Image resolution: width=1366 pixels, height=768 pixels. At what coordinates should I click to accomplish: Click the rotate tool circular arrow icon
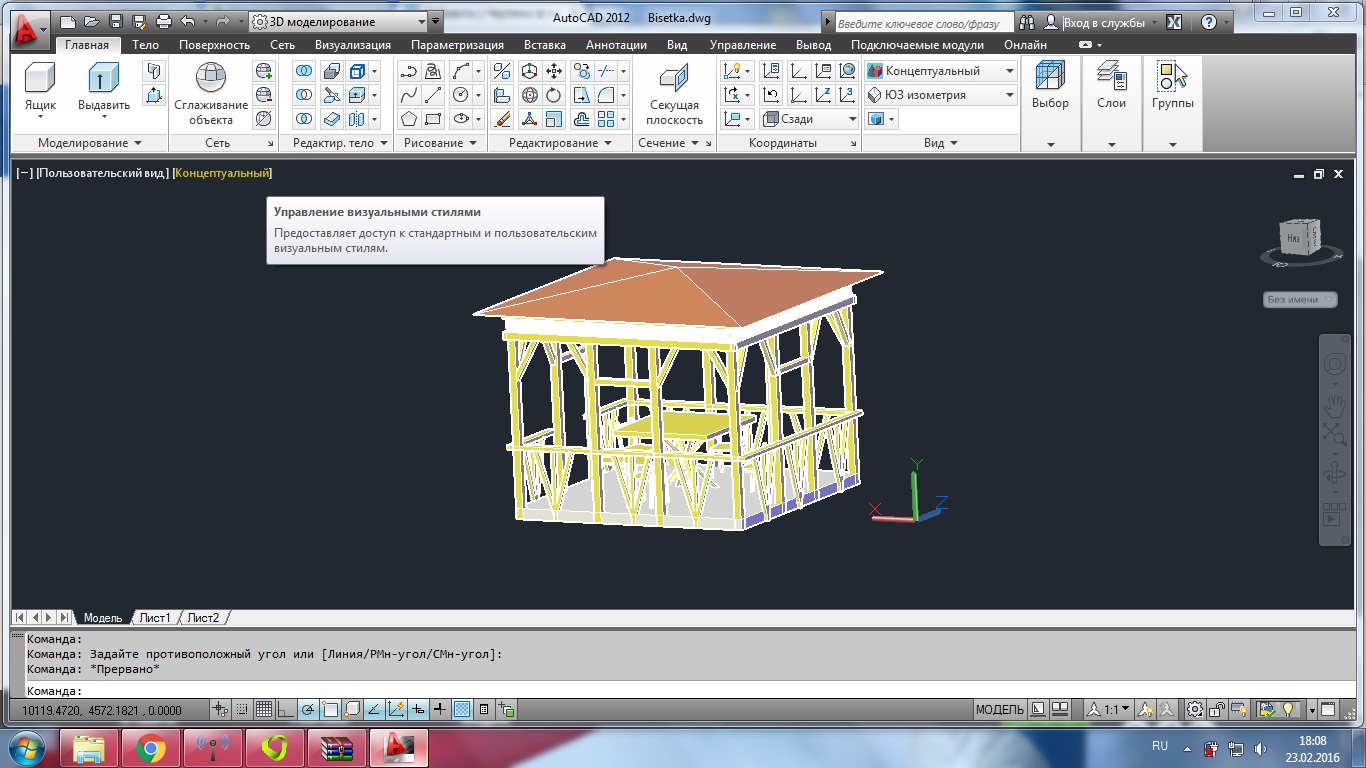pos(555,95)
